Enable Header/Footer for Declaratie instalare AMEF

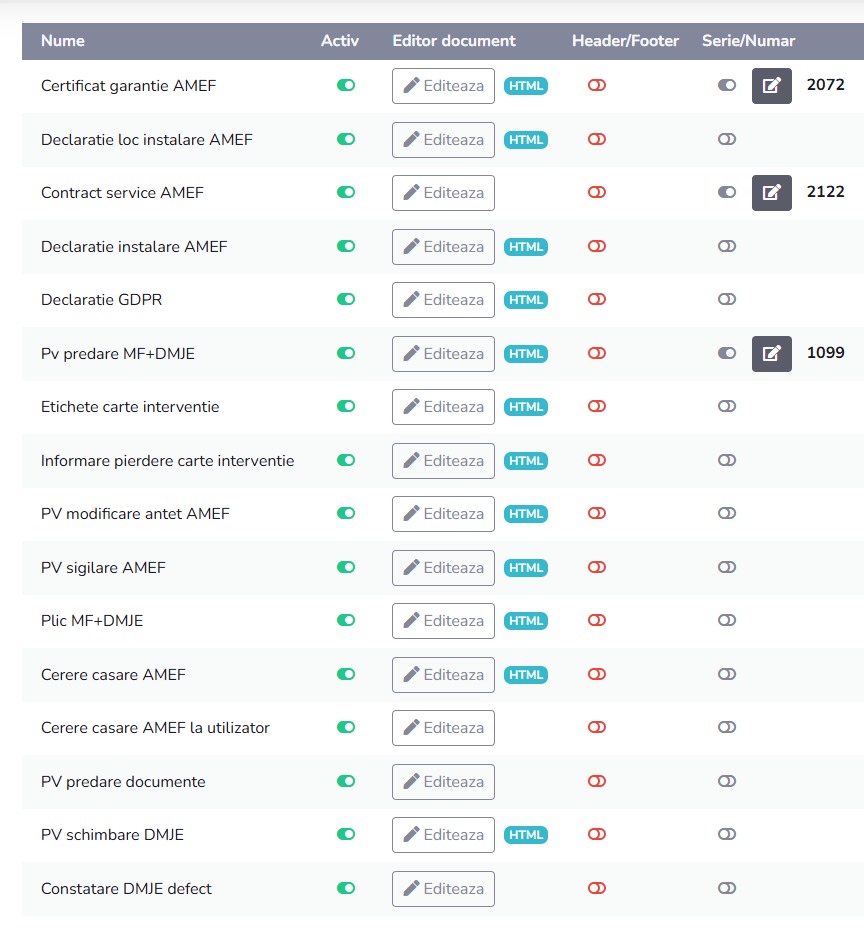point(597,247)
